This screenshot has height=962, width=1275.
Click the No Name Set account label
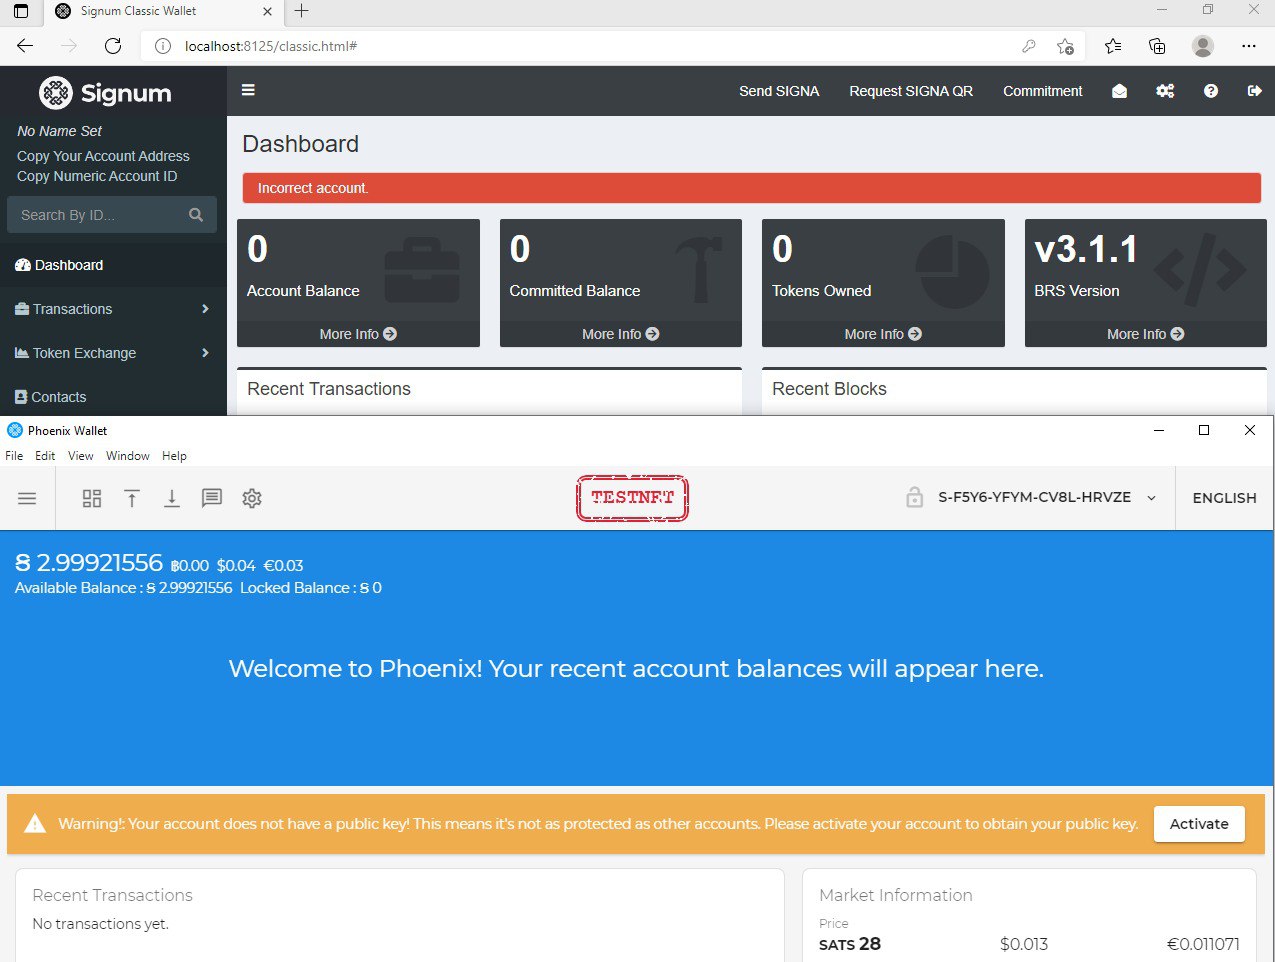(x=59, y=131)
